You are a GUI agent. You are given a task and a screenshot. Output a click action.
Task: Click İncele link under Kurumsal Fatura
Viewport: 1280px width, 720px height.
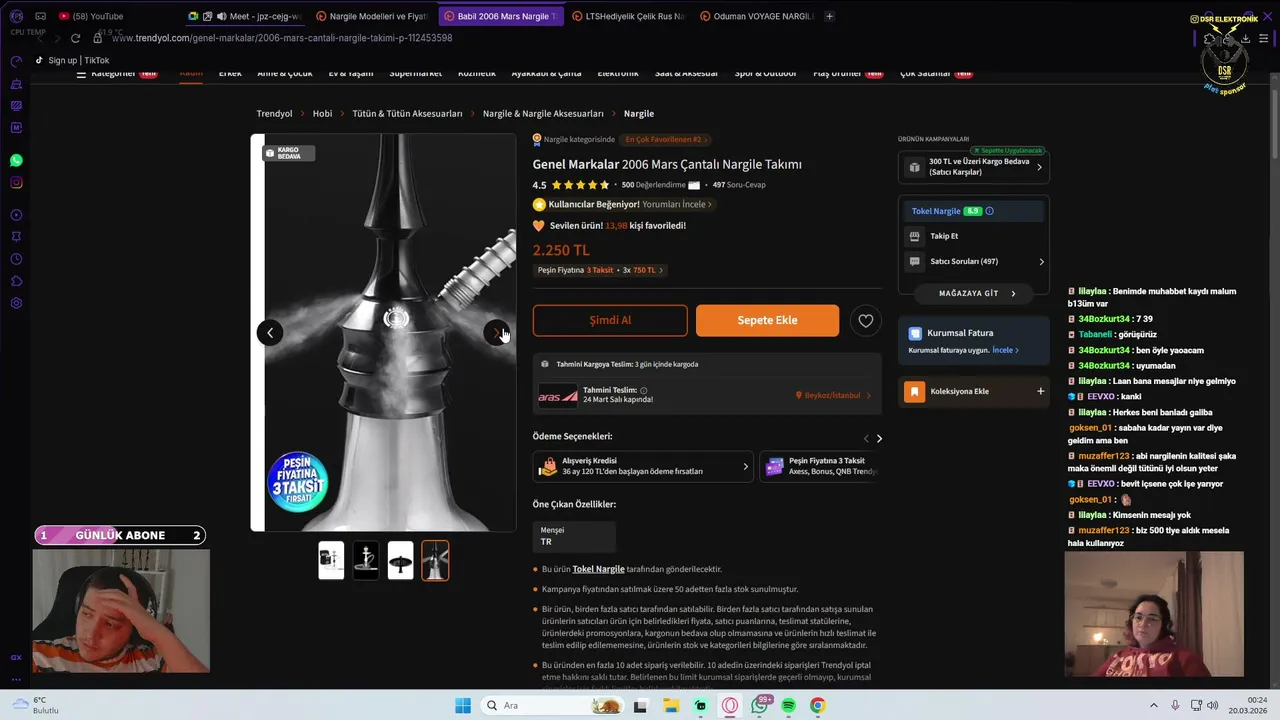[x=1005, y=350]
